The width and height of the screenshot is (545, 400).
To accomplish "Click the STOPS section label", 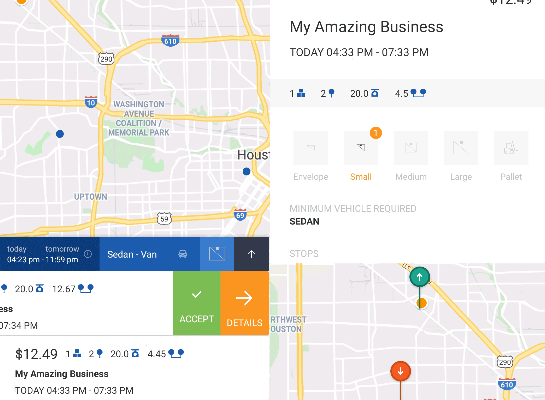I will tap(304, 253).
